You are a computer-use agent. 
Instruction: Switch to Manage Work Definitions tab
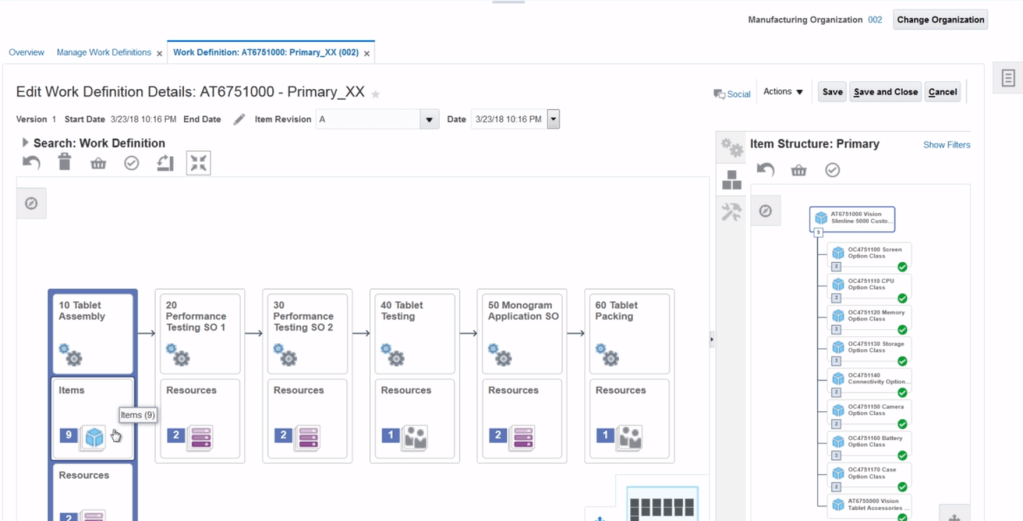point(103,52)
